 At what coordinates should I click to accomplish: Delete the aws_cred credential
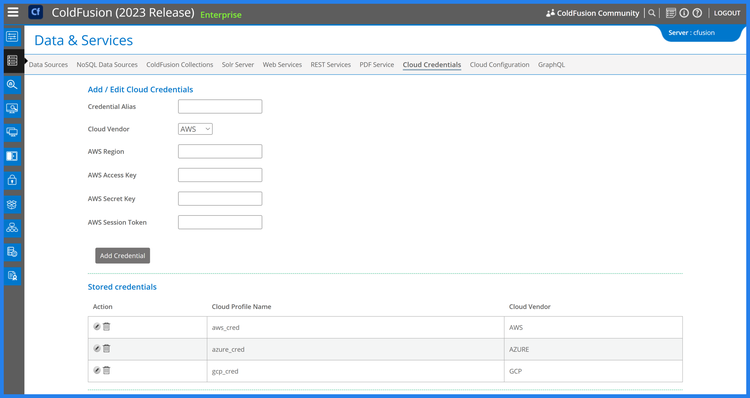(107, 327)
